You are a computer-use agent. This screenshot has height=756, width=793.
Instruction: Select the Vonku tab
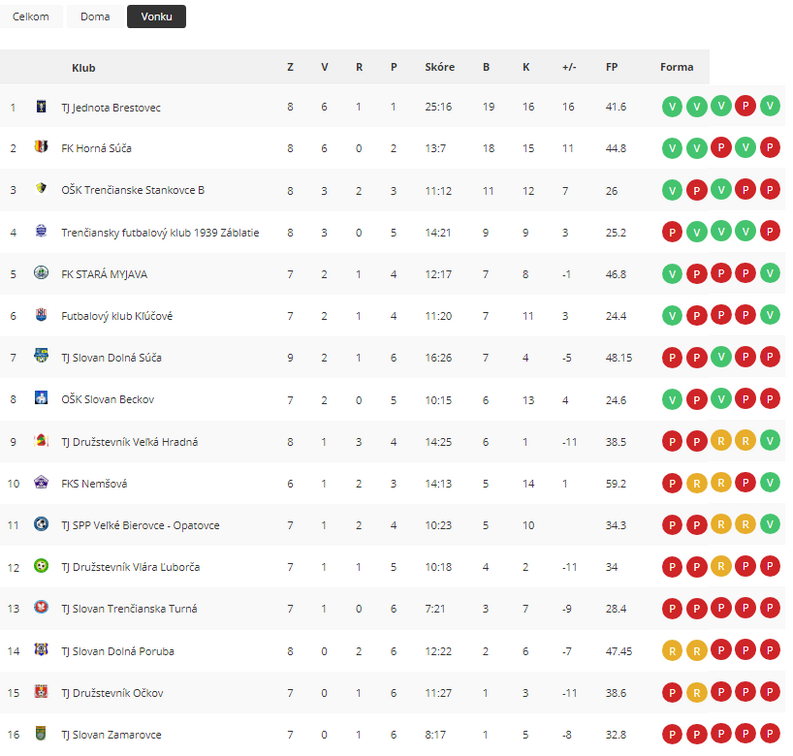point(156,17)
